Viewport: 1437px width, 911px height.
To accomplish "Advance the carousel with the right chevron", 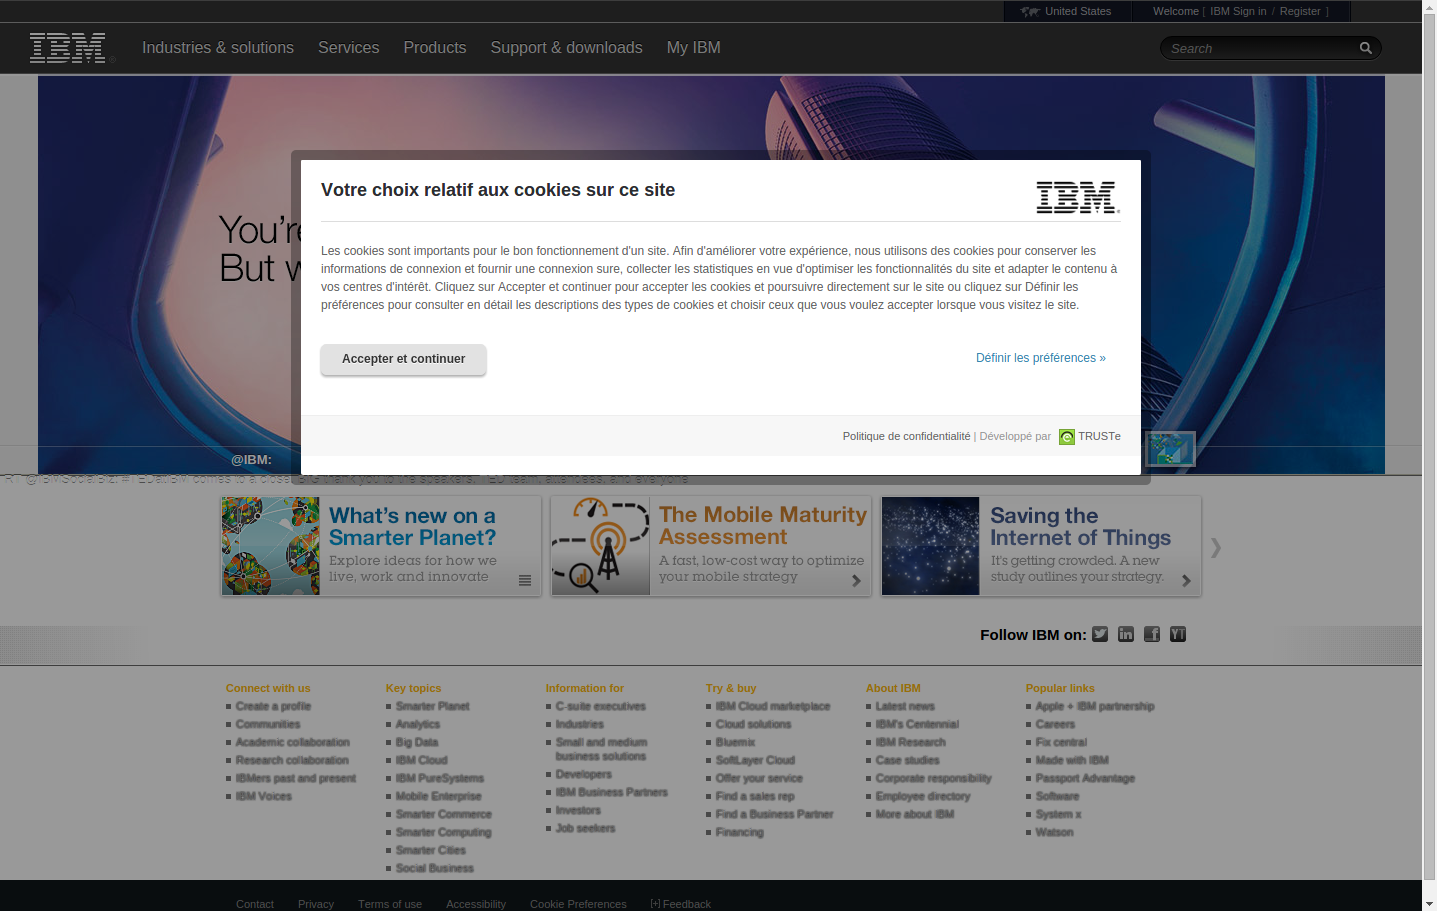I will (x=1216, y=547).
